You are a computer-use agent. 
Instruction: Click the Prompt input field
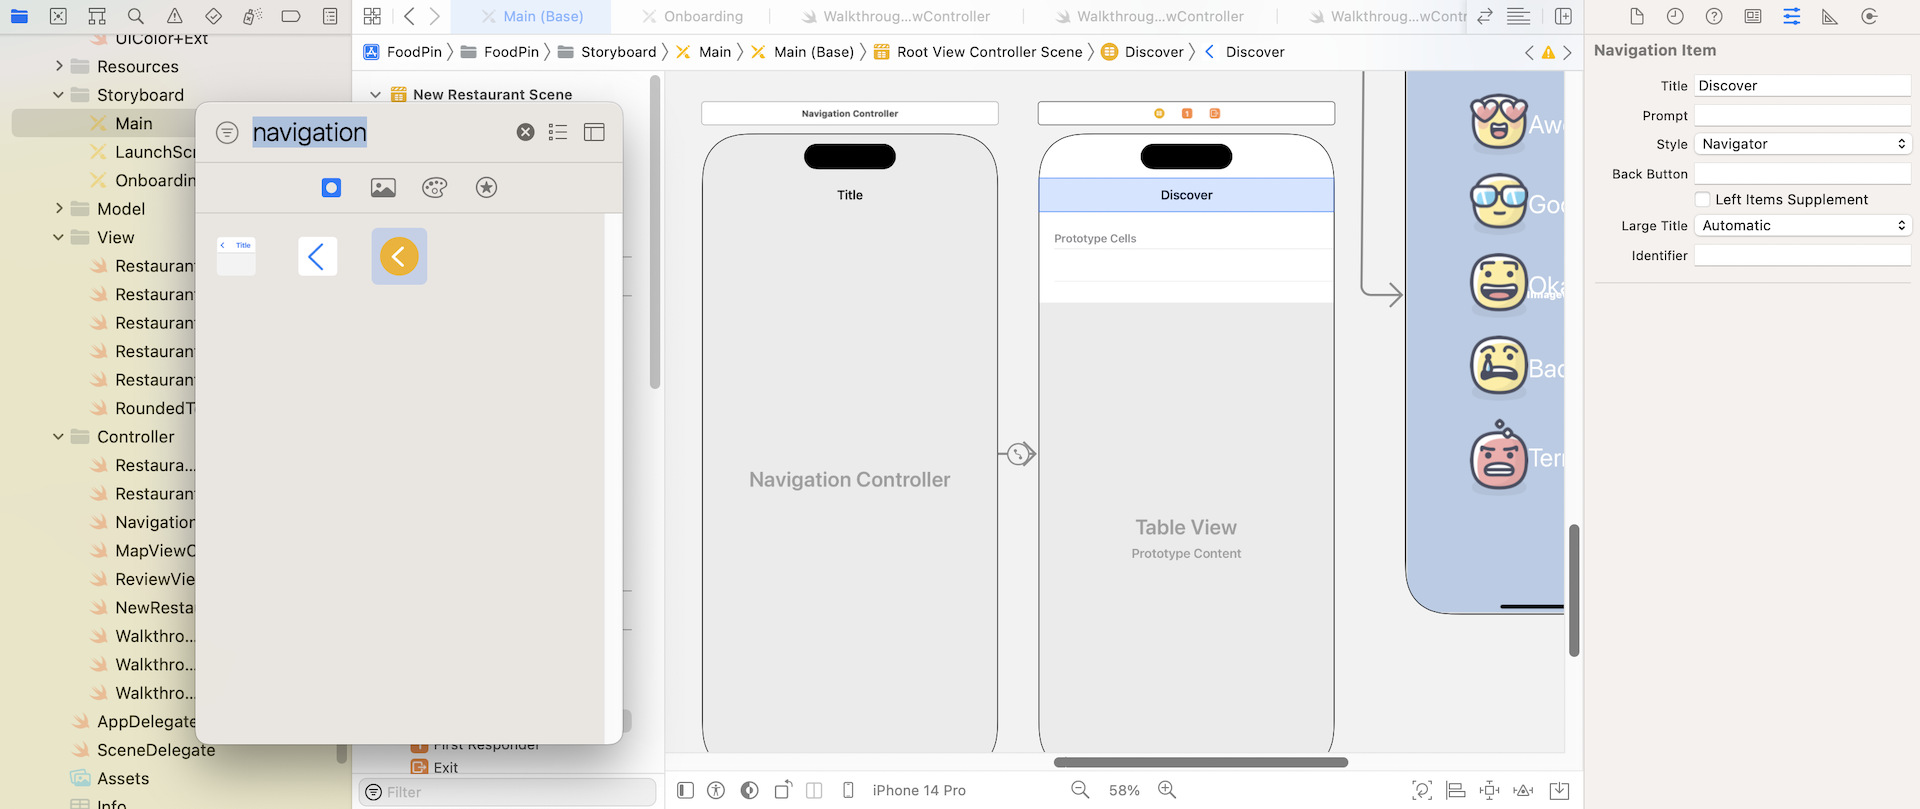coord(1803,116)
